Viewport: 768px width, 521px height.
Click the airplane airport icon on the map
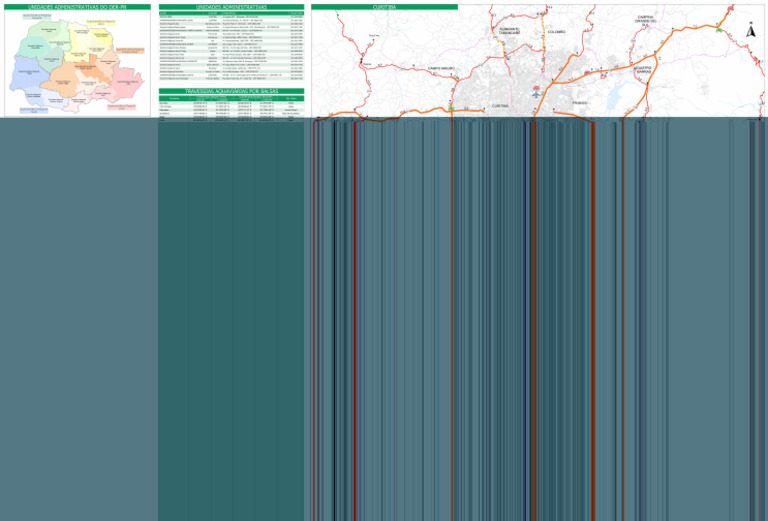pyautogui.click(x=536, y=94)
